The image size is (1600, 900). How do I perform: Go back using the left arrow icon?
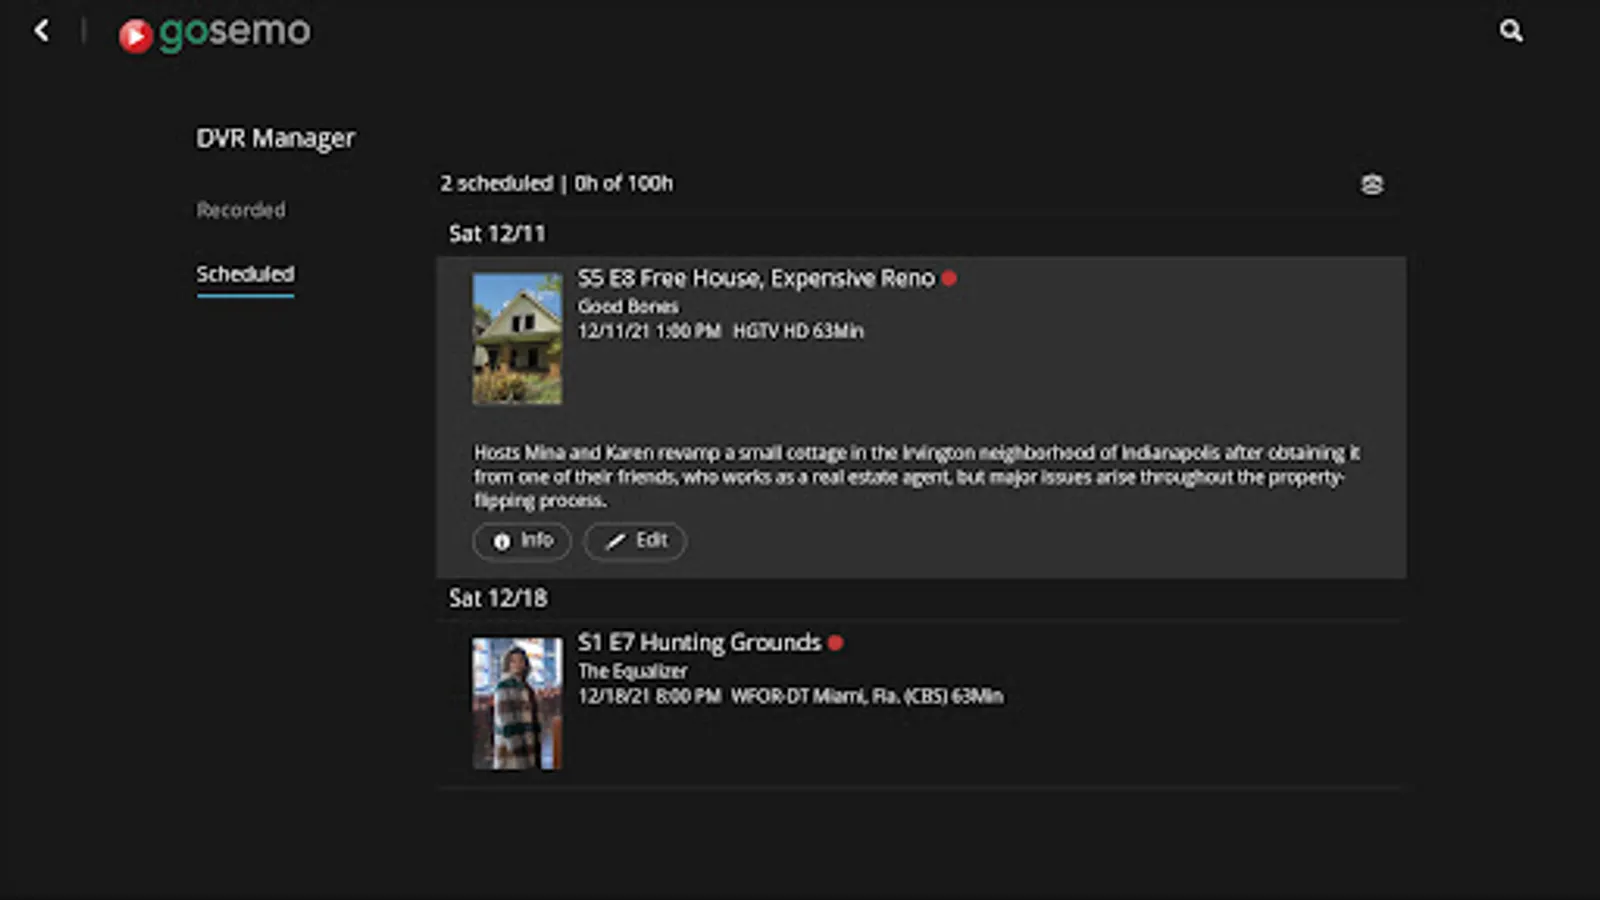click(x=41, y=31)
